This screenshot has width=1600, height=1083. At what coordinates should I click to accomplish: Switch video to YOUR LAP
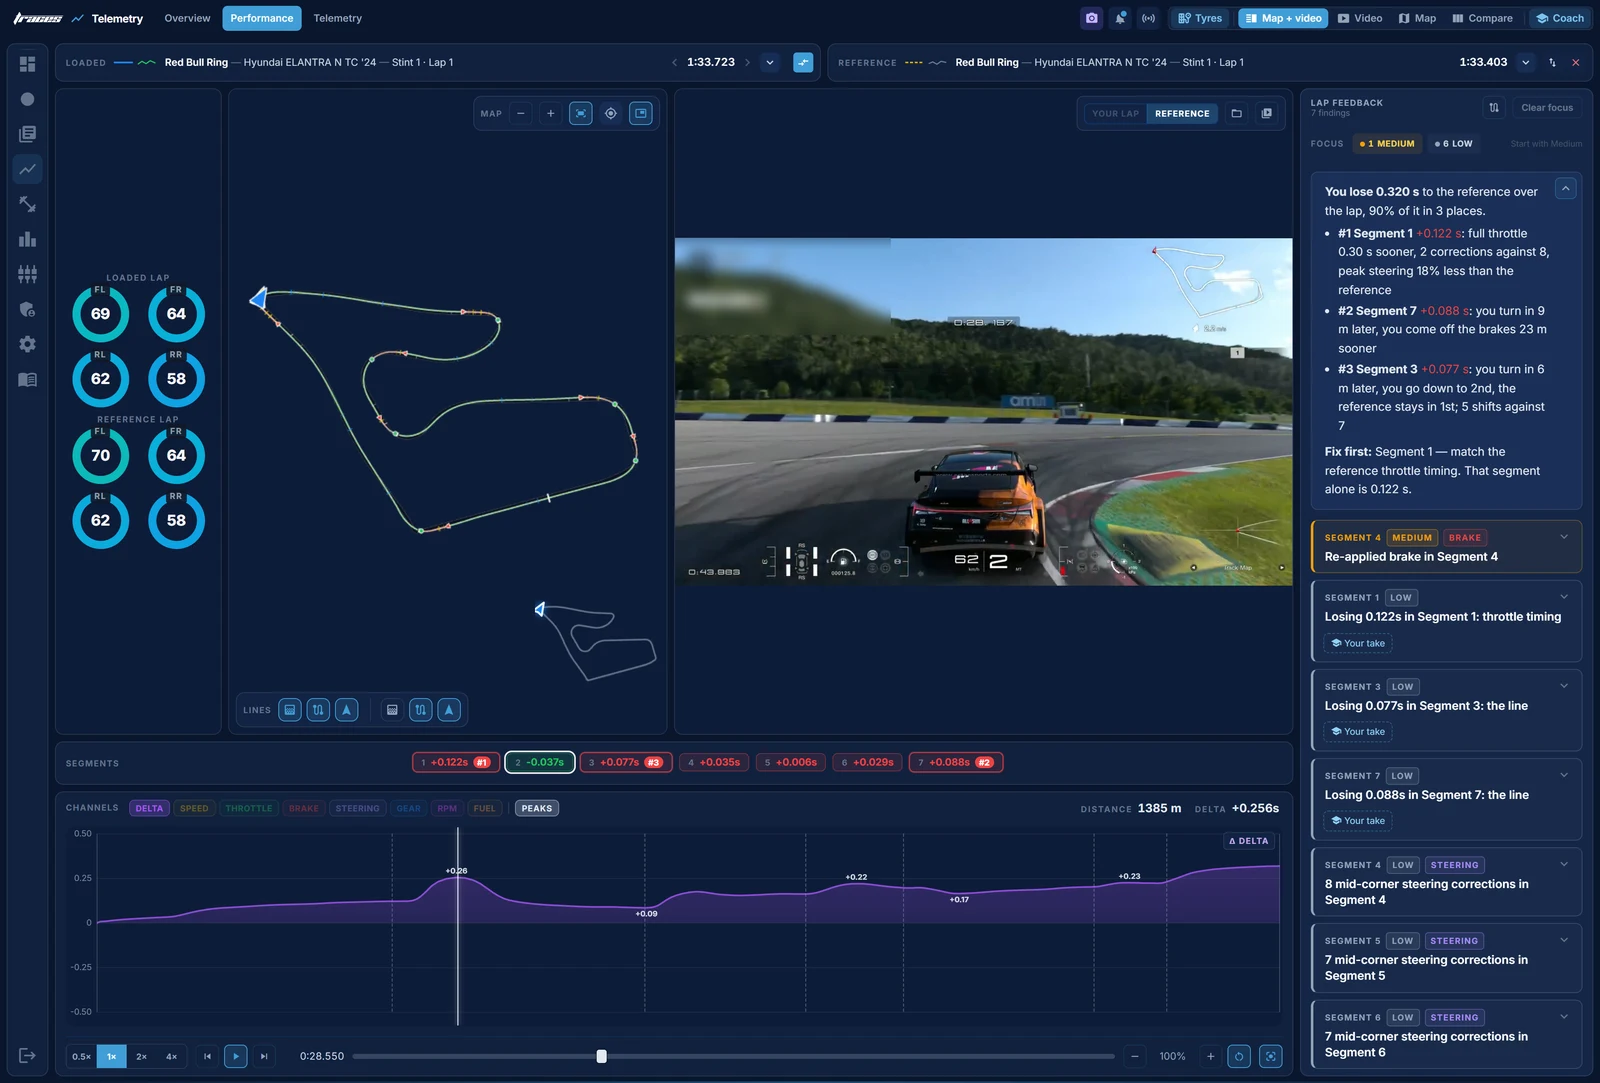tap(1115, 113)
